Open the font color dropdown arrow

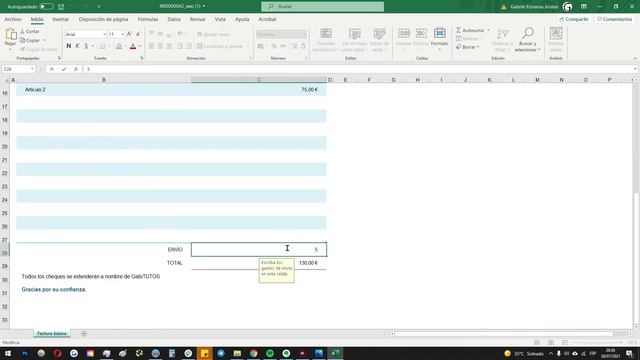(x=140, y=47)
